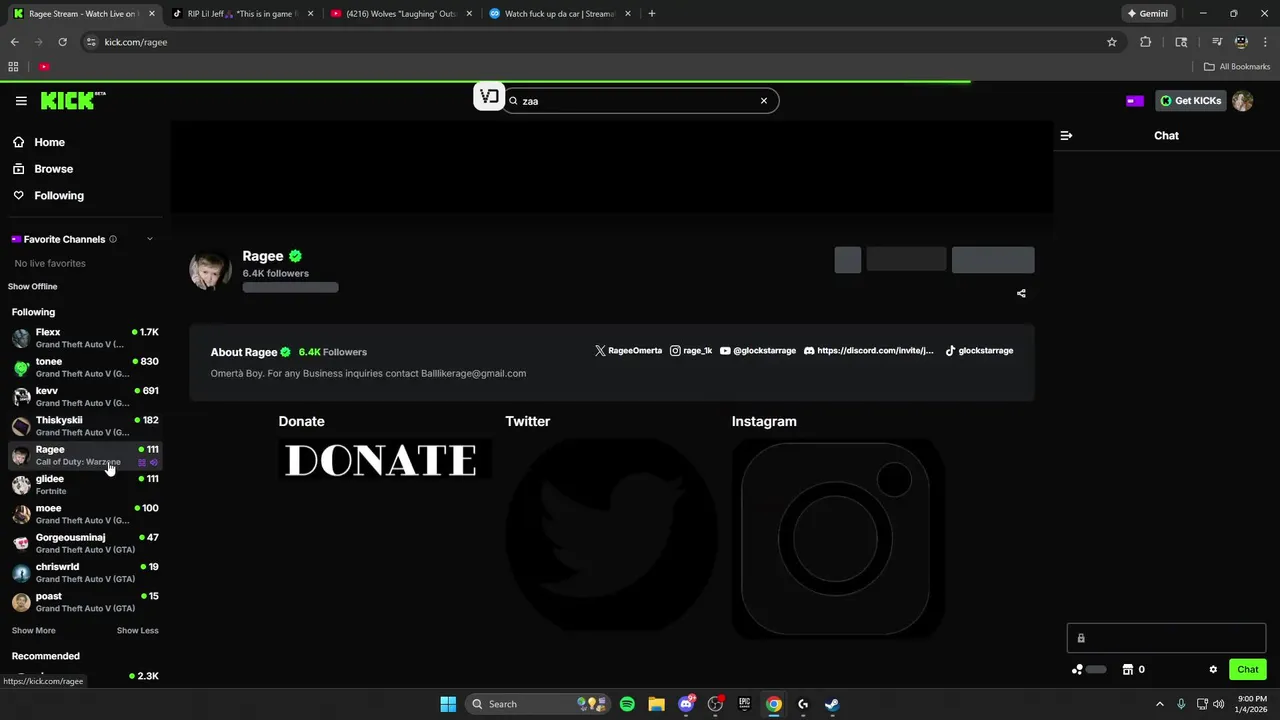Open glockstarrage TikTok link
Screen dimensions: 1280x720
point(979,351)
